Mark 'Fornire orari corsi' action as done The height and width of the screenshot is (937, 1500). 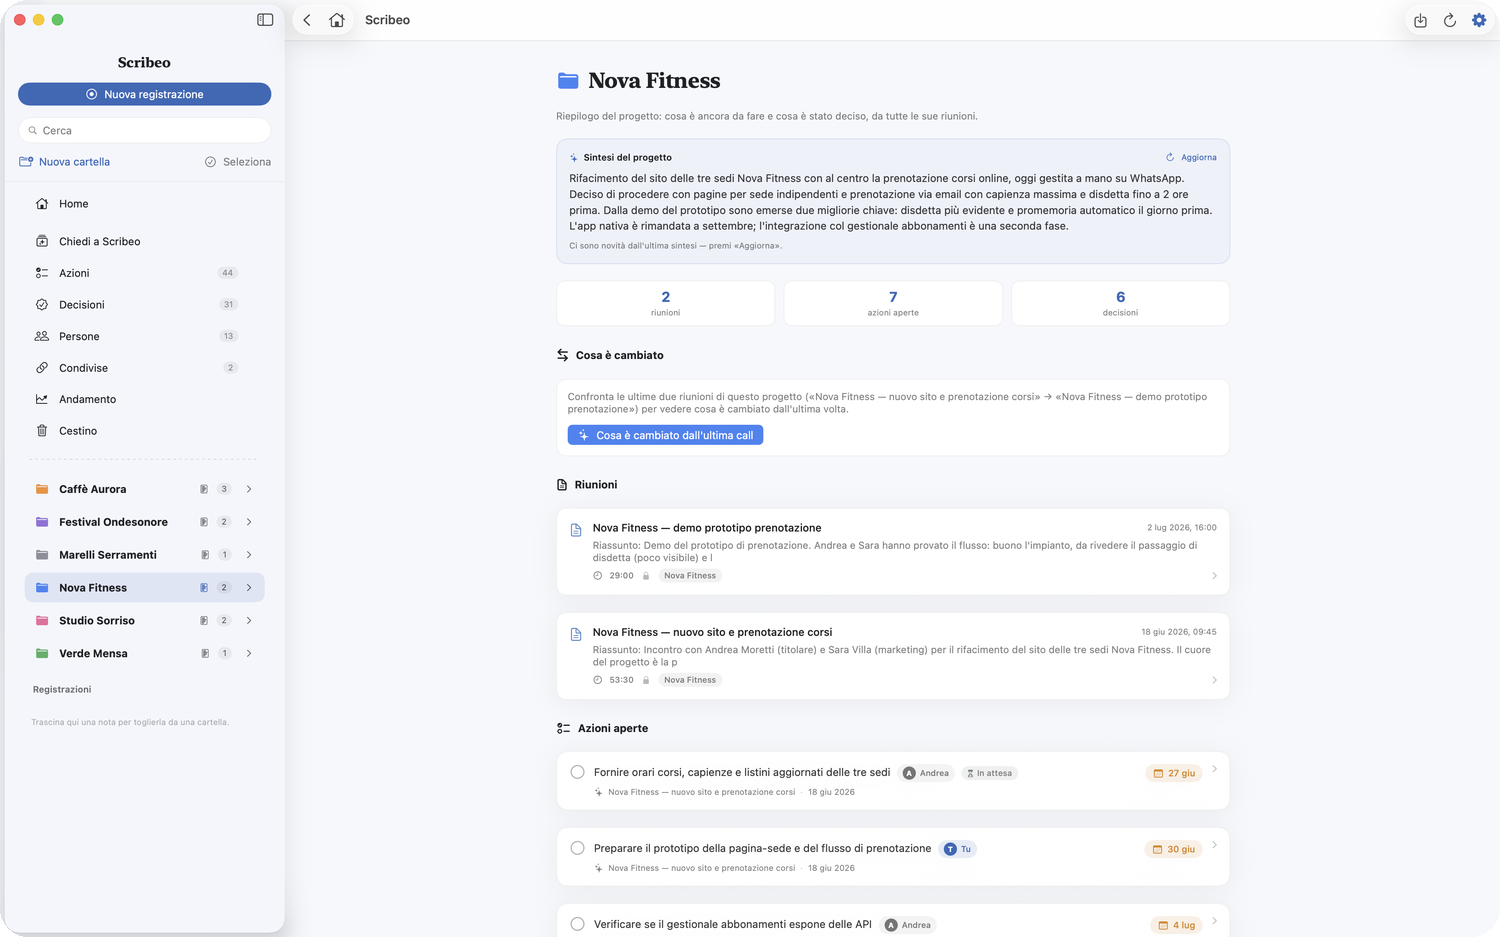click(x=577, y=772)
